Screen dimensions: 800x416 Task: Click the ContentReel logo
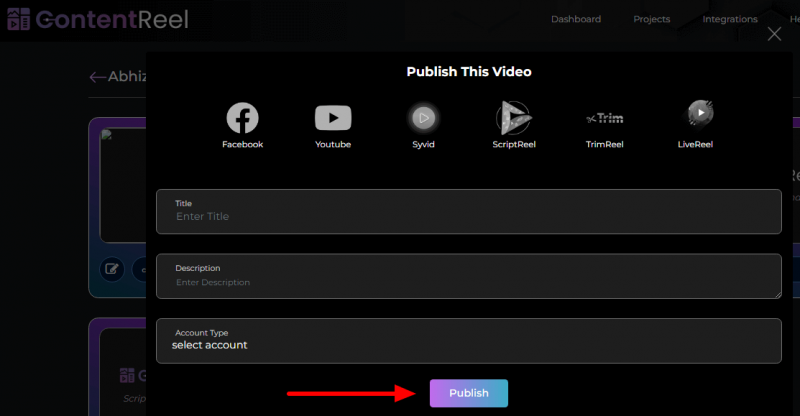97,19
